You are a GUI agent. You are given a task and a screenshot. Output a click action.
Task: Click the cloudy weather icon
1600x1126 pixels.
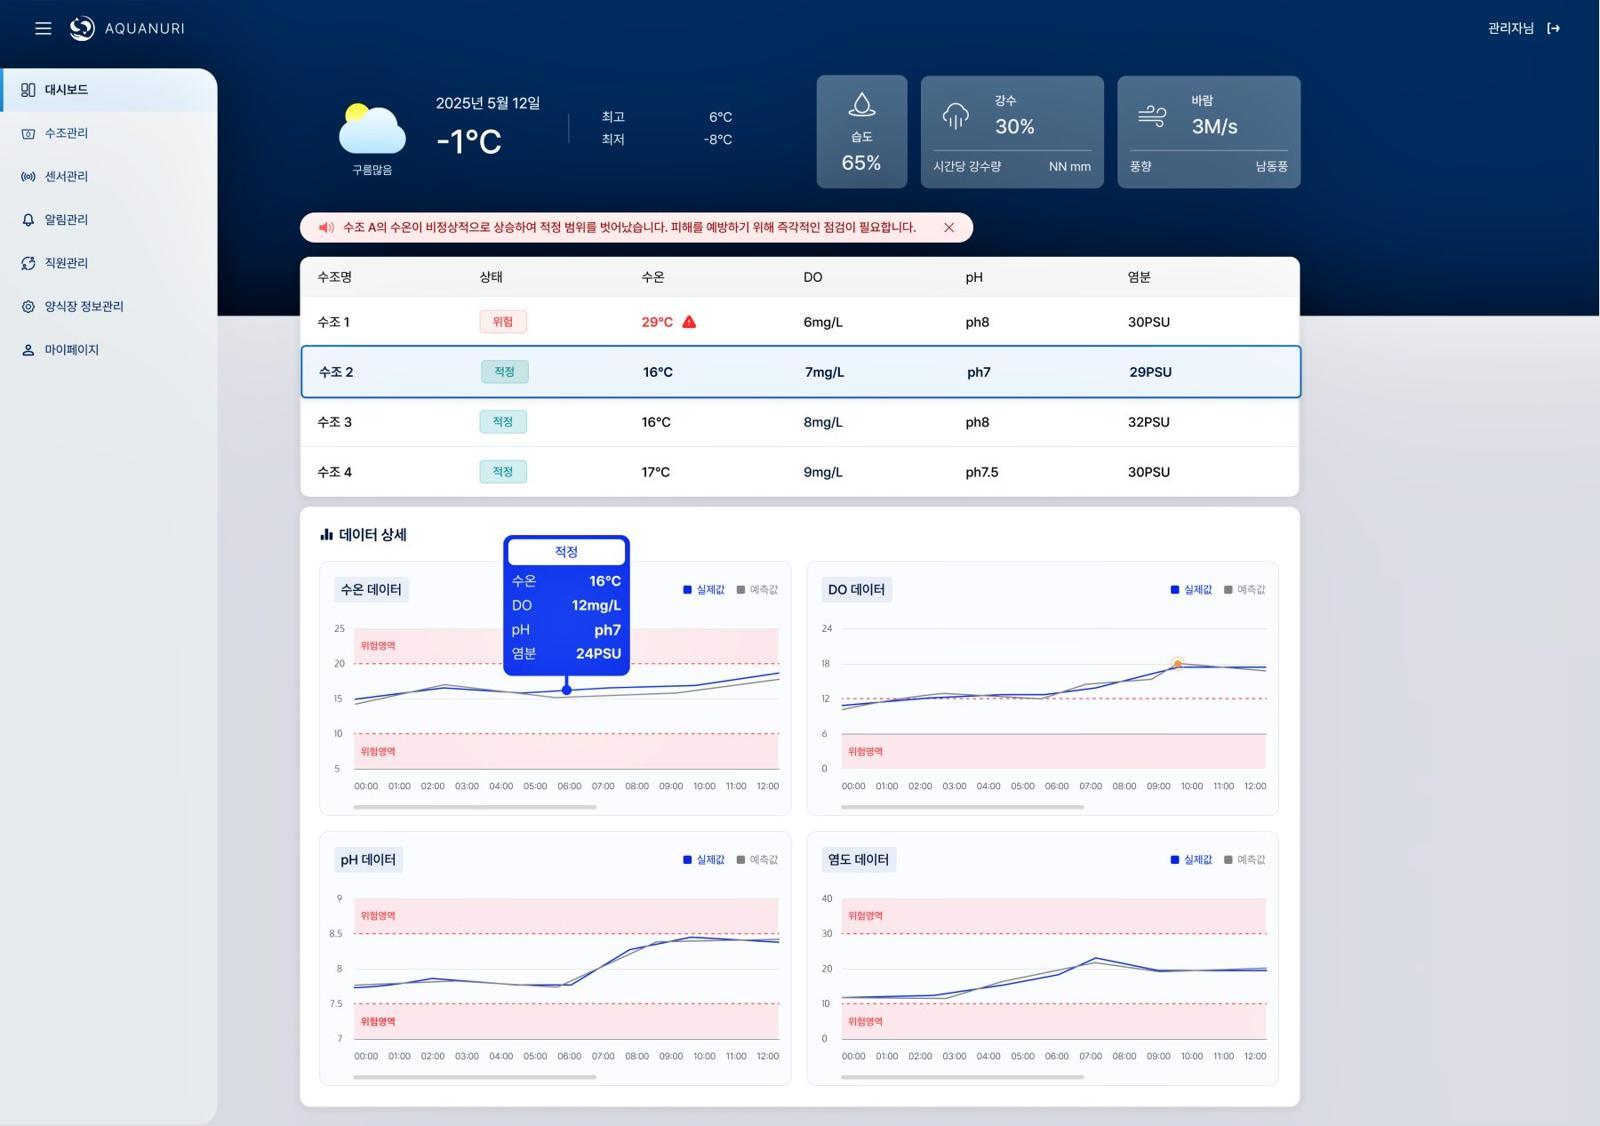(x=372, y=130)
